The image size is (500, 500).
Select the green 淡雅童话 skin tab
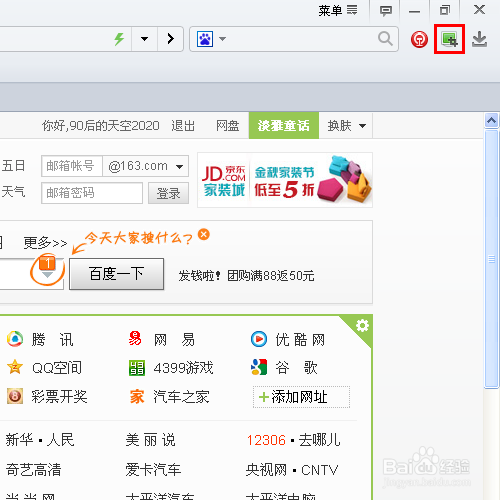tap(284, 126)
